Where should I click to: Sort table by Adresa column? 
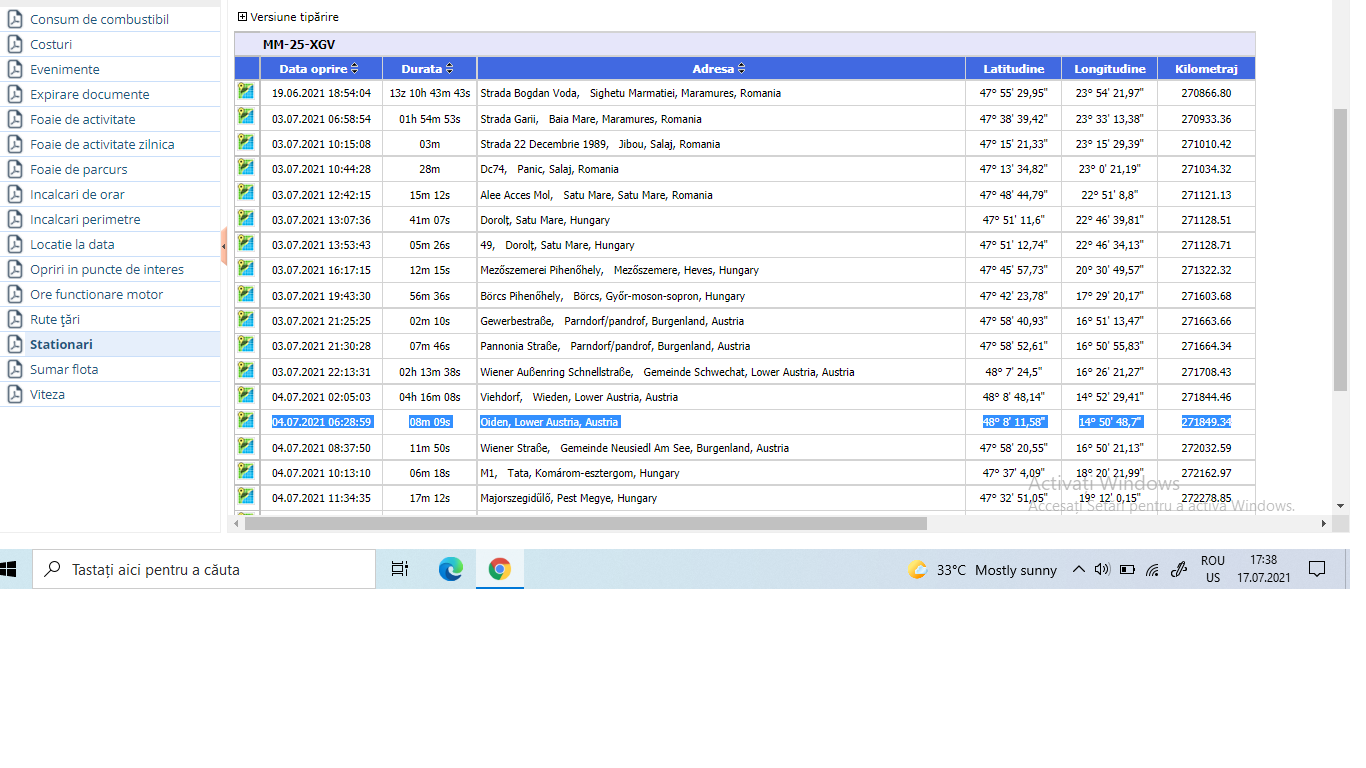pos(741,69)
